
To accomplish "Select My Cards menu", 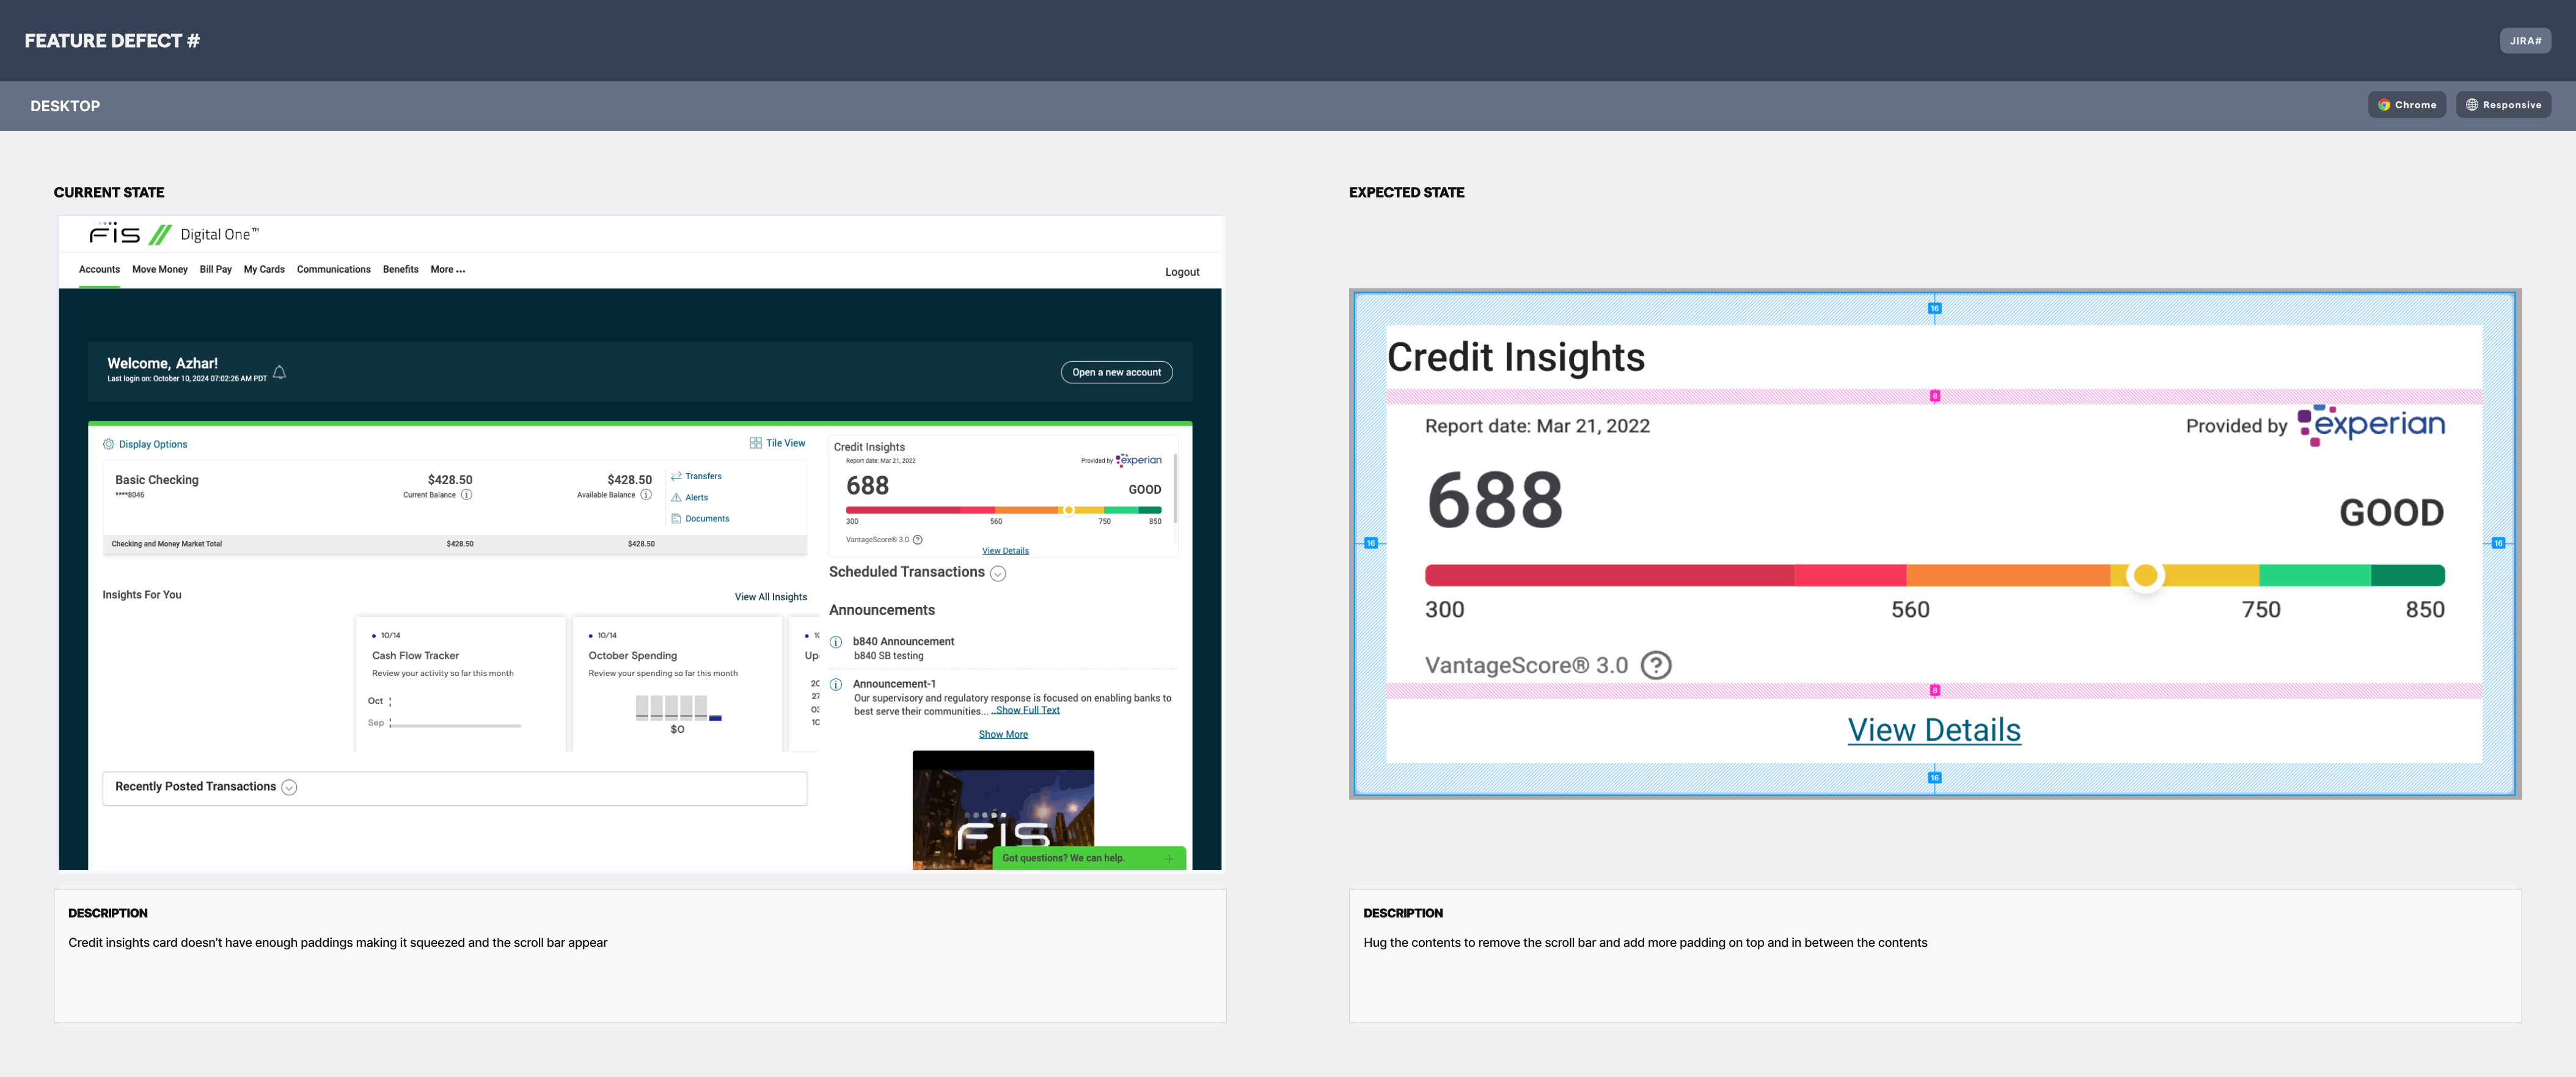I will pos(264,269).
